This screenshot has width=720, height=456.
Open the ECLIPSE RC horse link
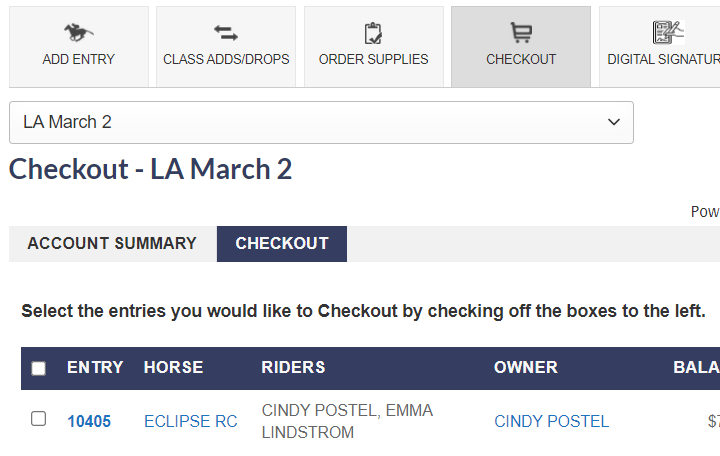click(x=191, y=422)
